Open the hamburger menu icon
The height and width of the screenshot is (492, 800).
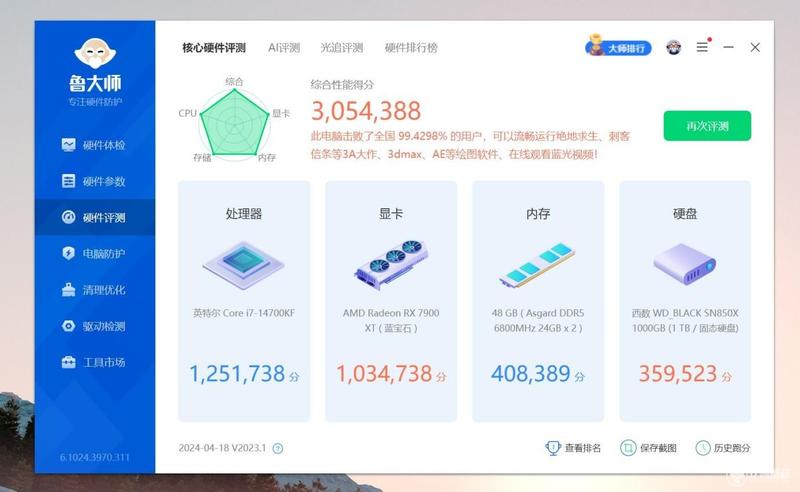click(702, 47)
